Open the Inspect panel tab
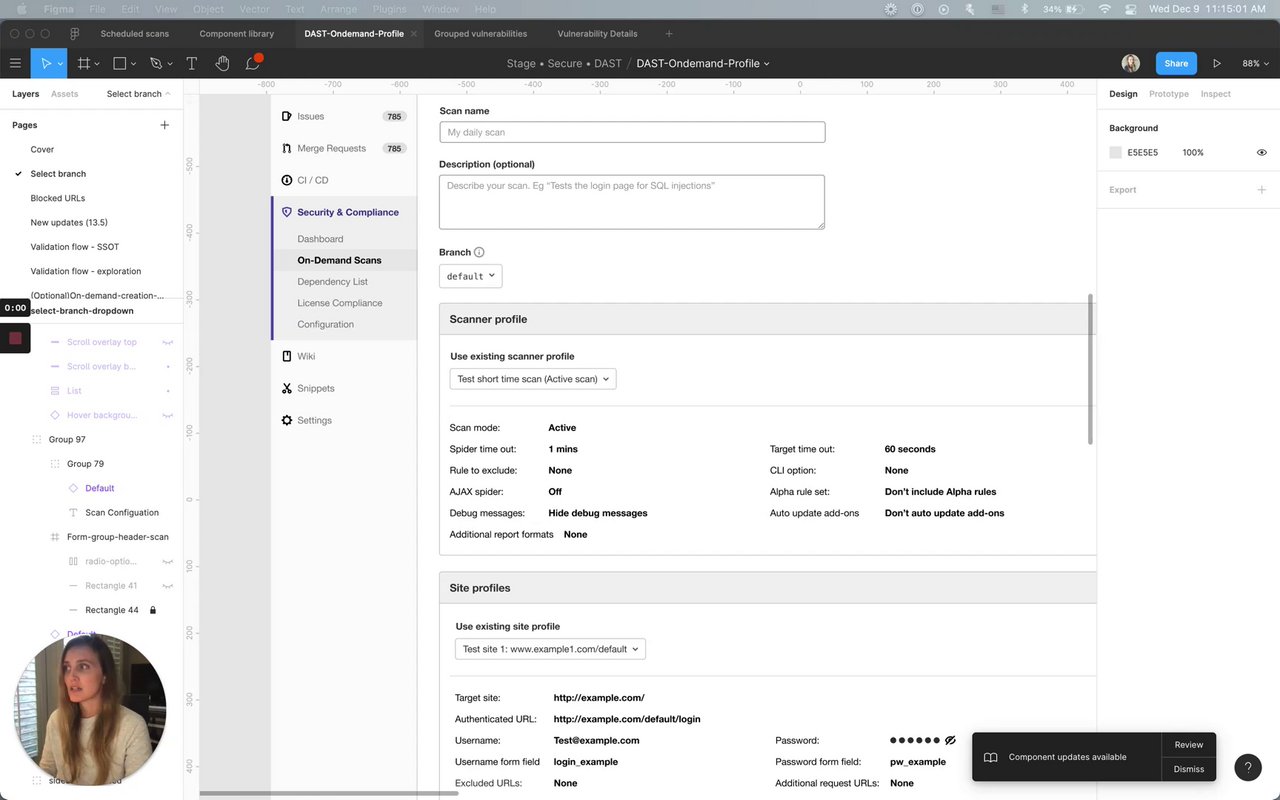Image resolution: width=1280 pixels, height=800 pixels. pos(1216,94)
